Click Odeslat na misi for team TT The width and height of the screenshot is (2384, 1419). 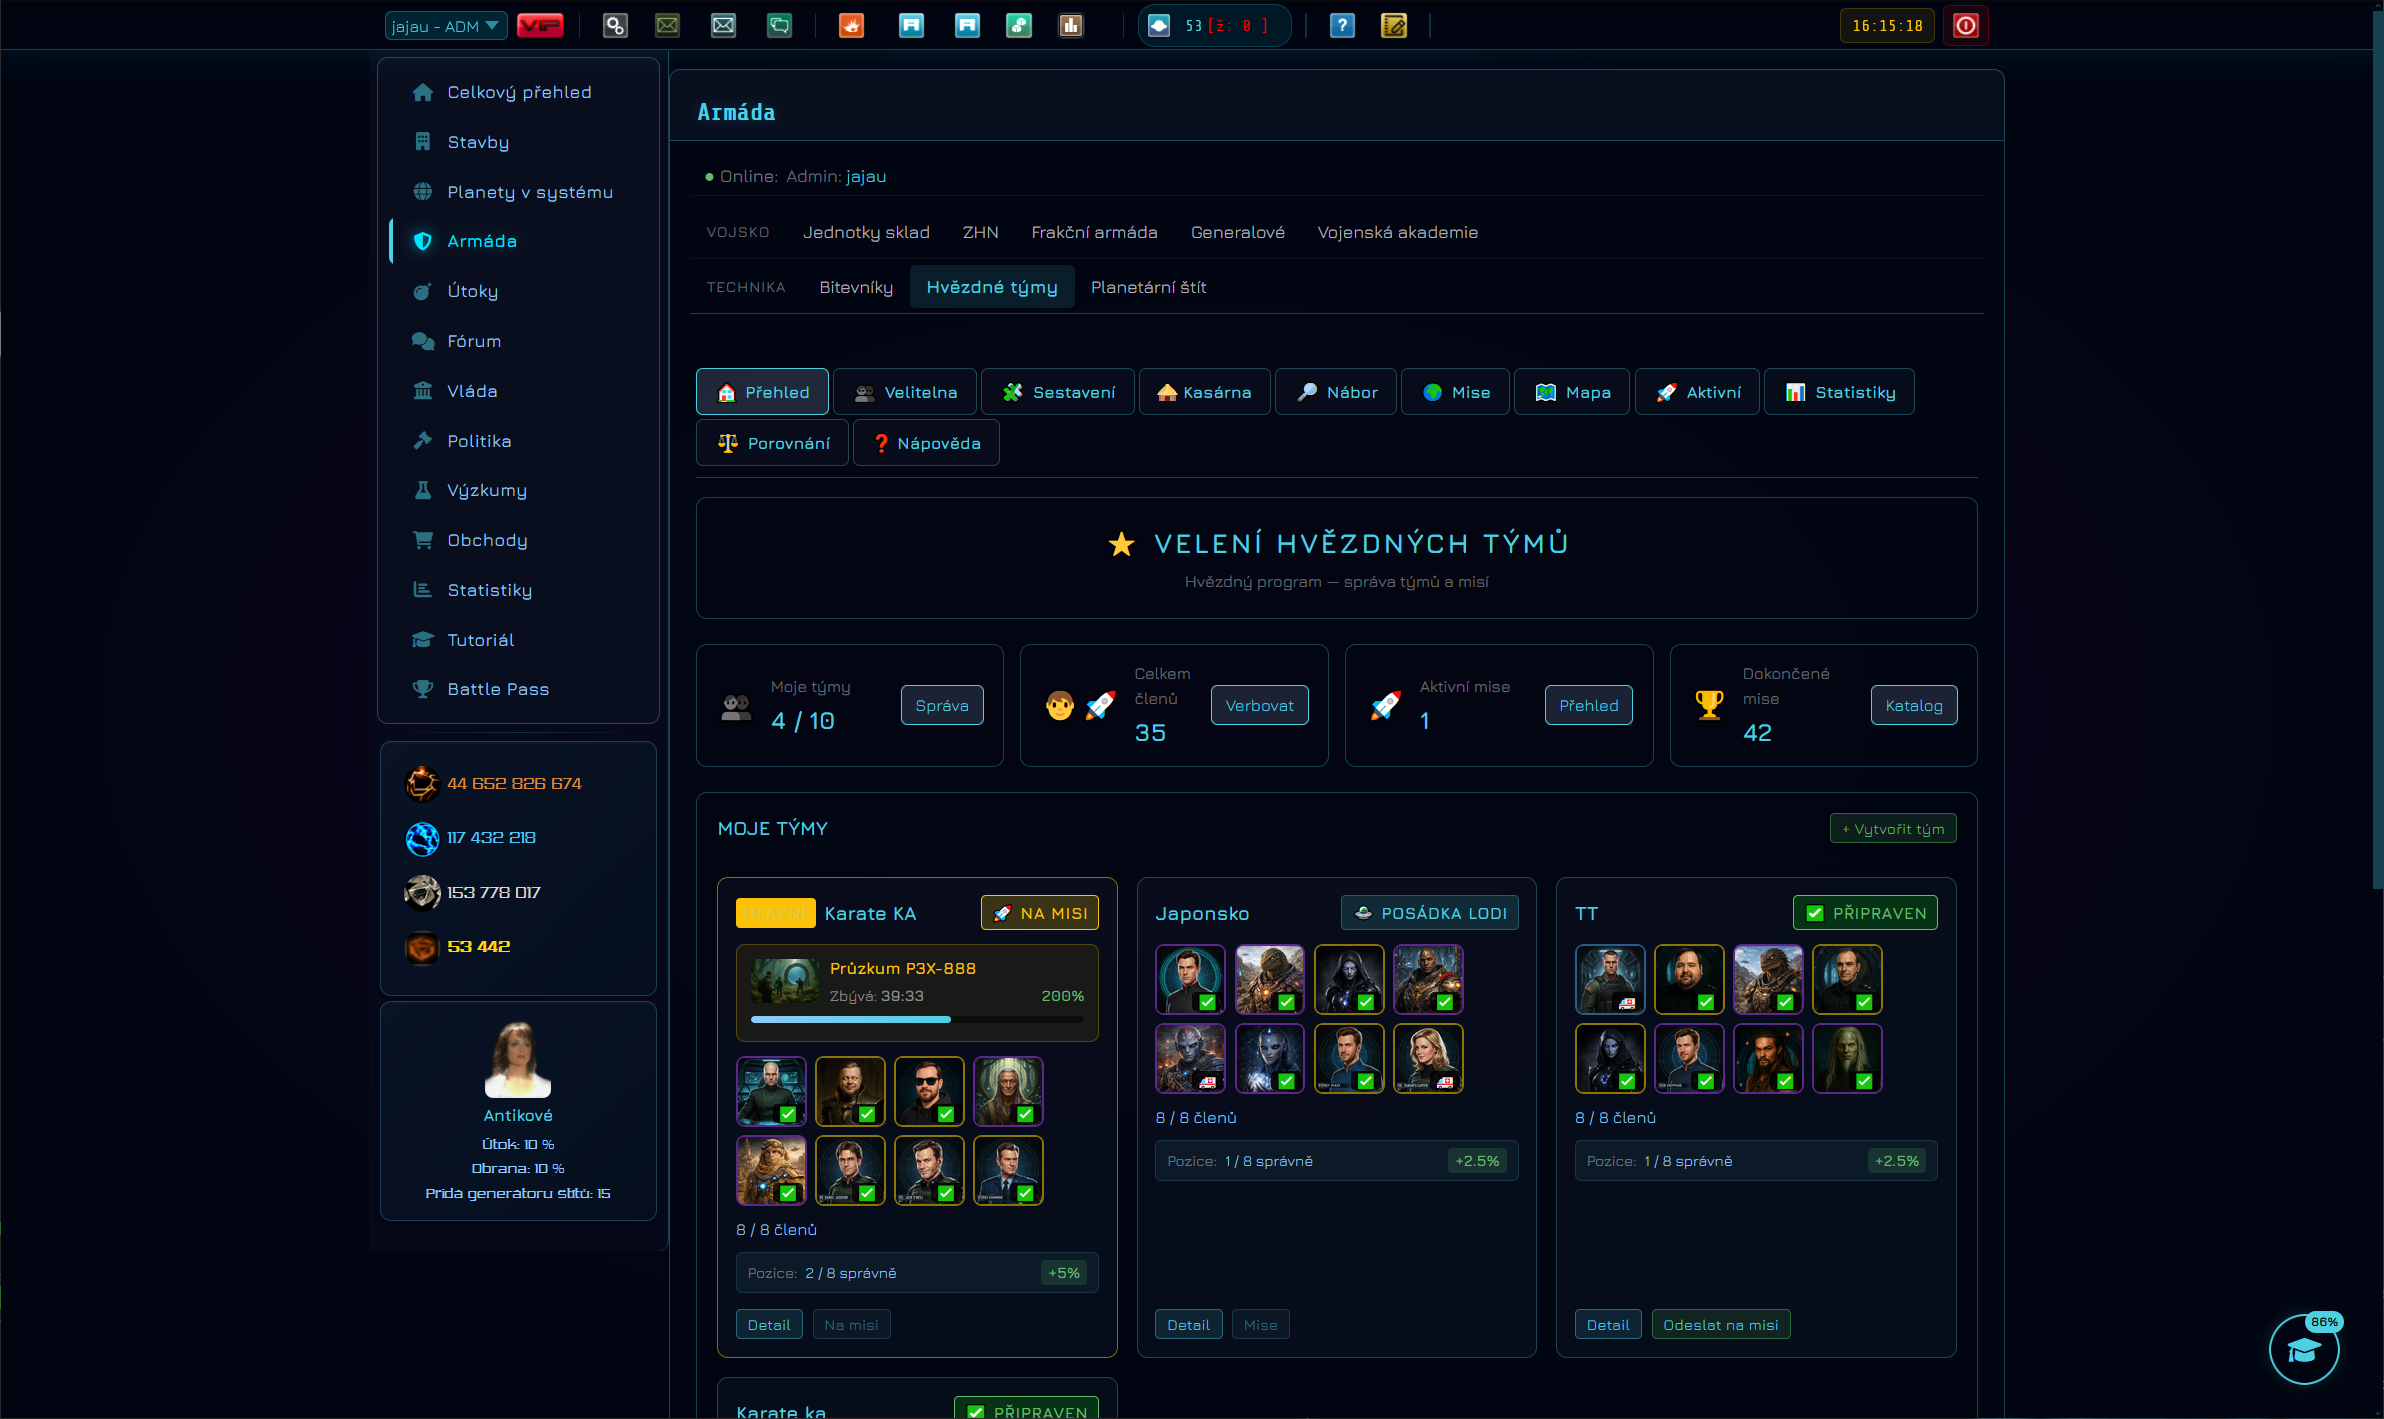click(x=1720, y=1324)
